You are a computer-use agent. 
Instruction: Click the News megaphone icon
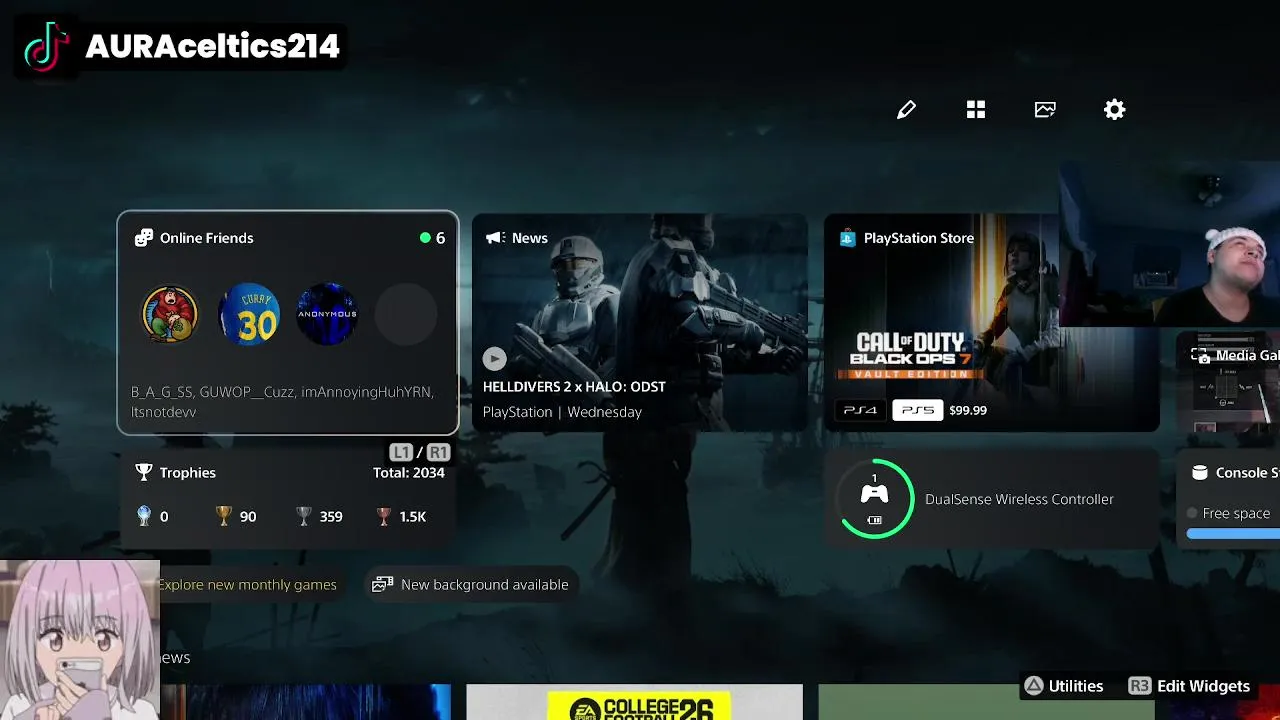coord(494,238)
